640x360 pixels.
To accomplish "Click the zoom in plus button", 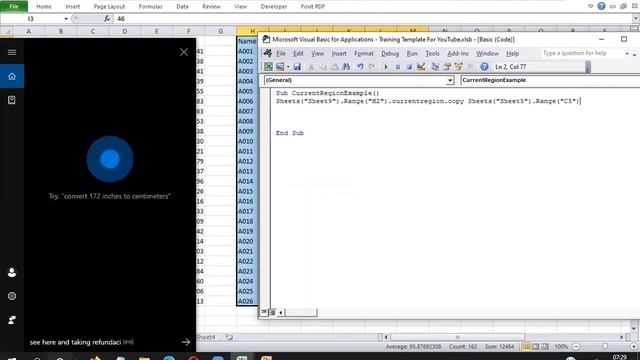I will 634,347.
